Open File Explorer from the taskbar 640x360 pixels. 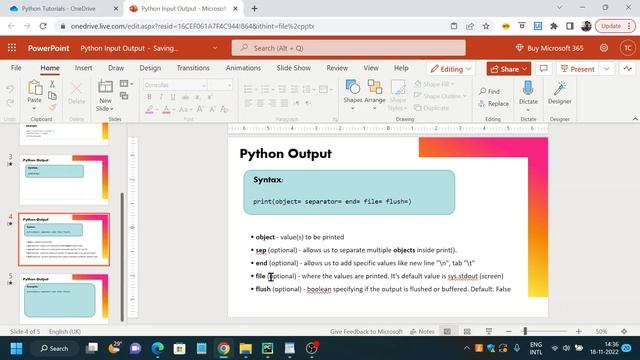tap(246, 348)
